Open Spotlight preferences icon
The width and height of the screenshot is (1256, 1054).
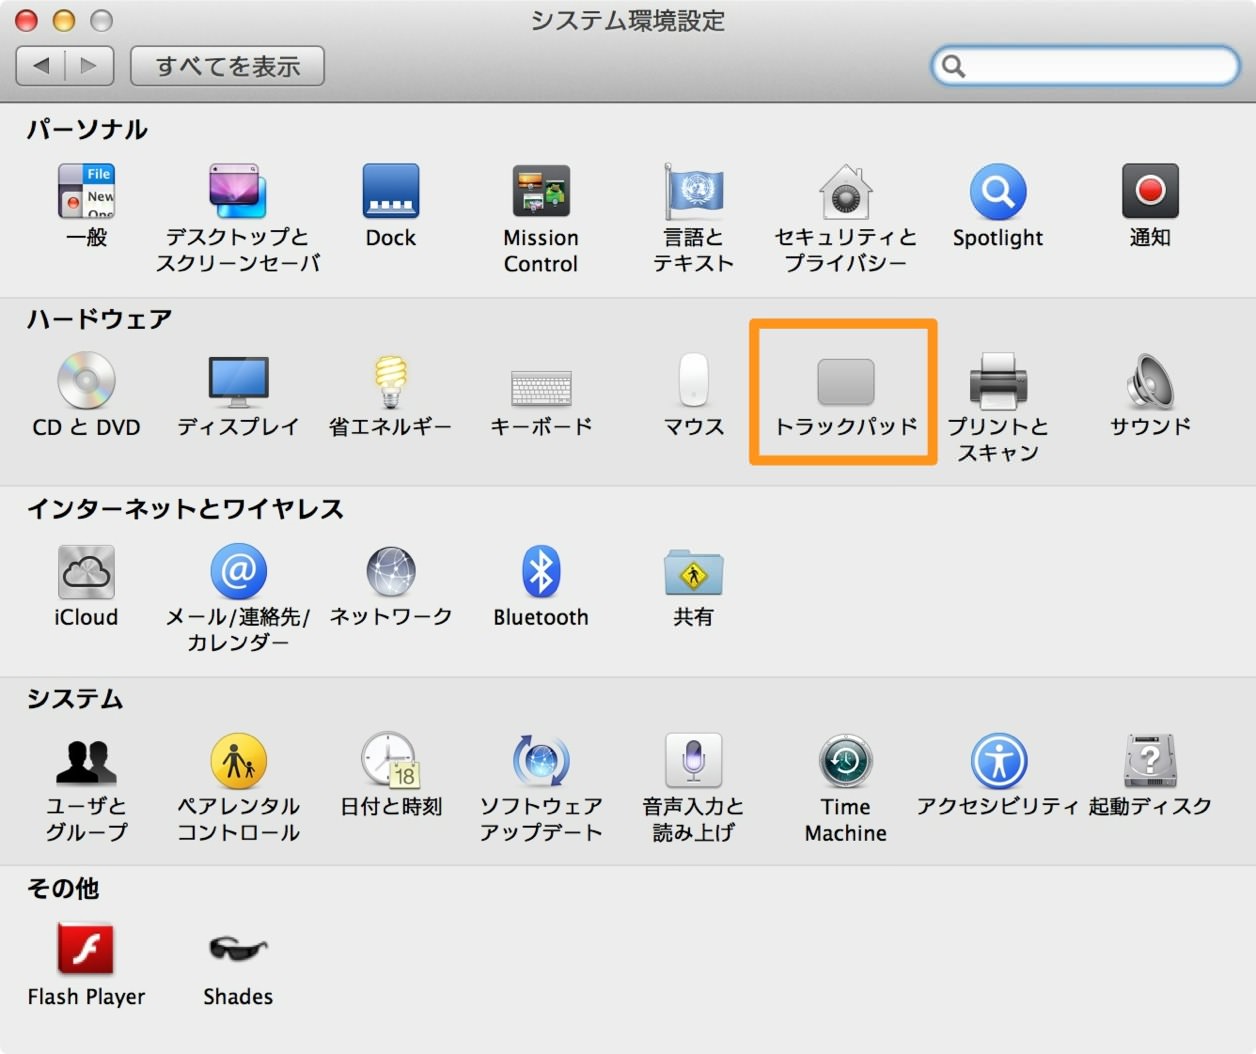pos(998,191)
